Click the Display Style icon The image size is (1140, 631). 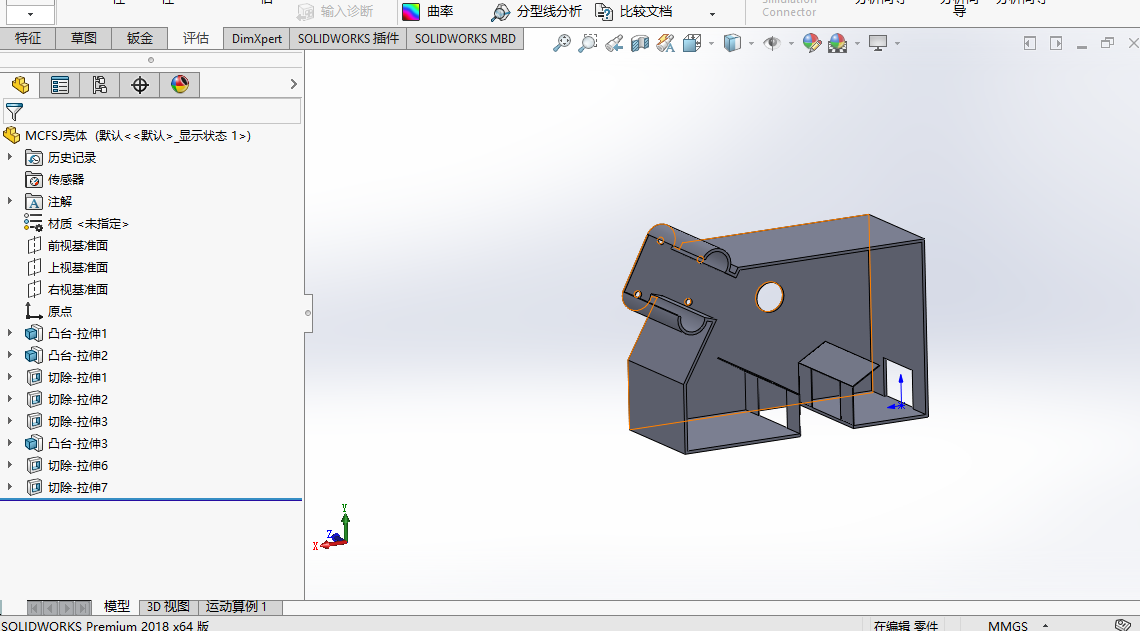click(x=732, y=44)
